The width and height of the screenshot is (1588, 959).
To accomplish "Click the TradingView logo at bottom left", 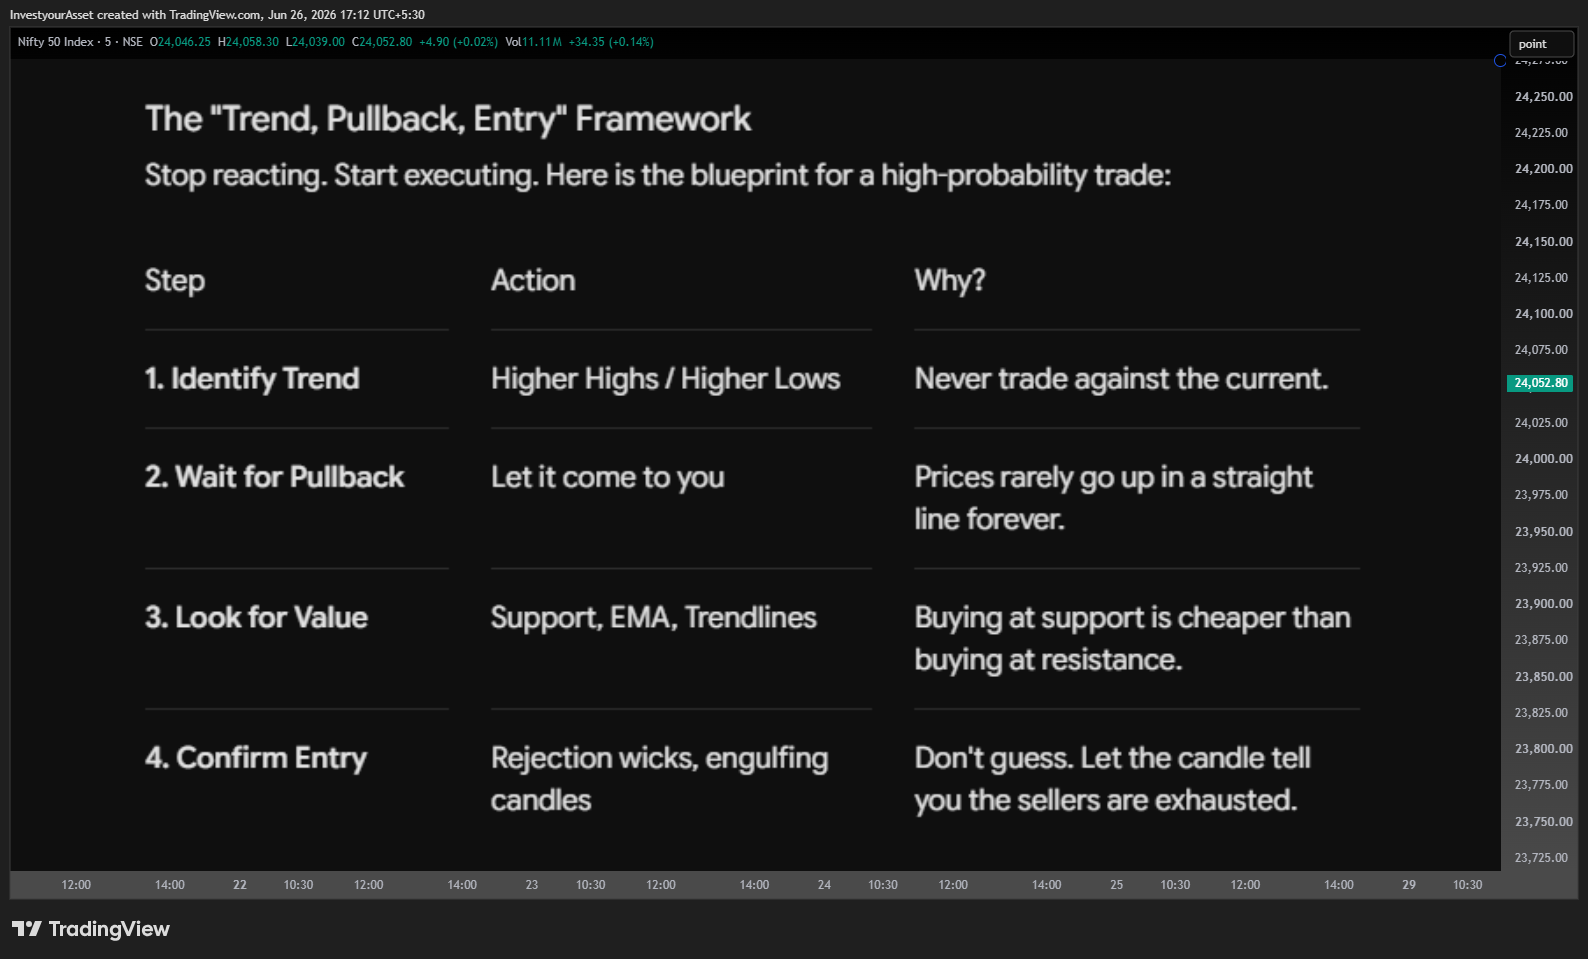I will click(91, 929).
